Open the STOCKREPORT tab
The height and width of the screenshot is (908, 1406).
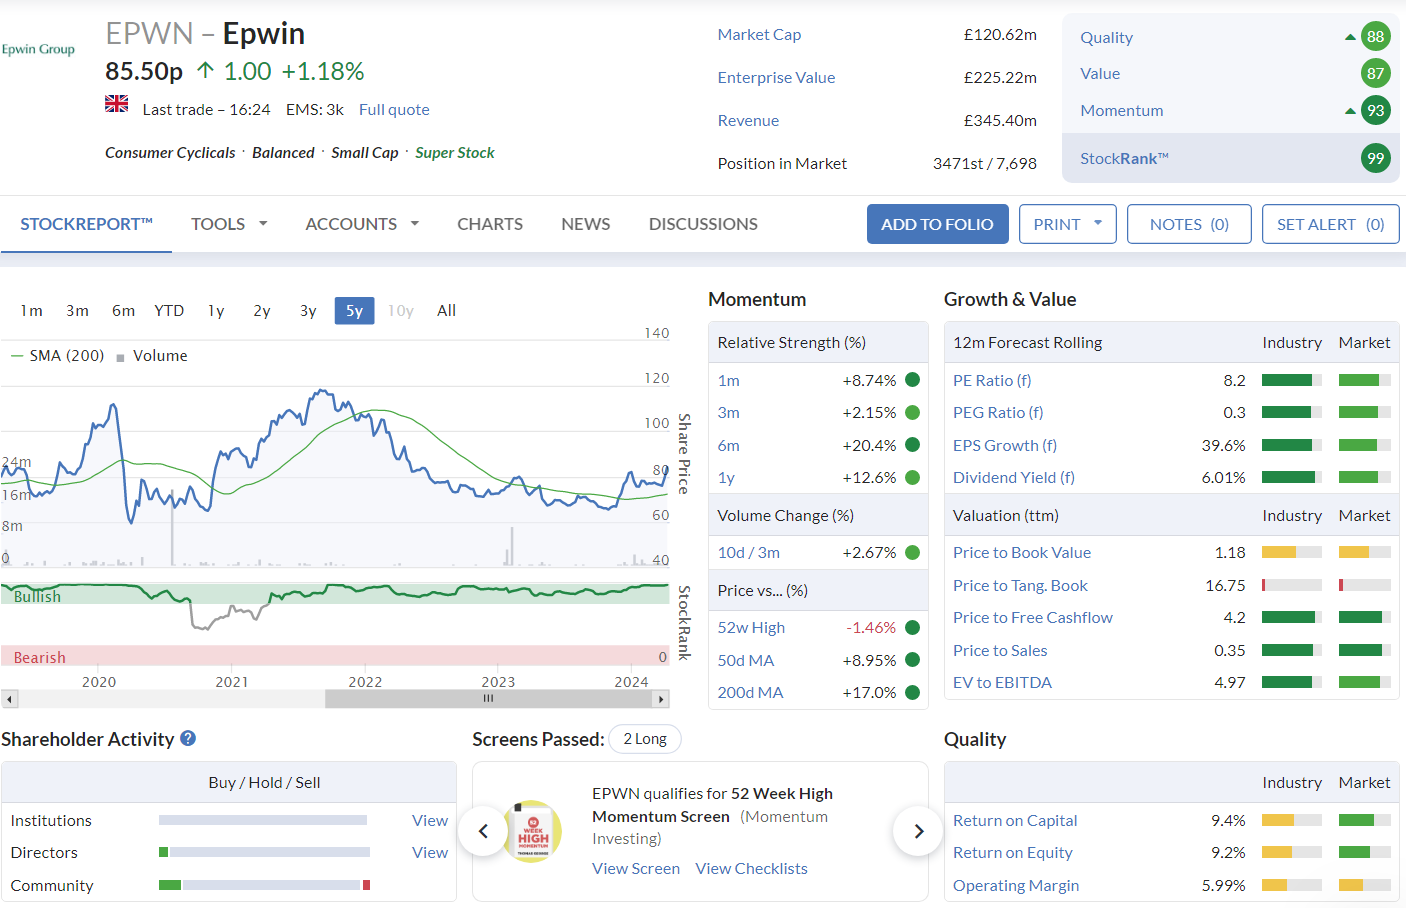click(x=86, y=224)
